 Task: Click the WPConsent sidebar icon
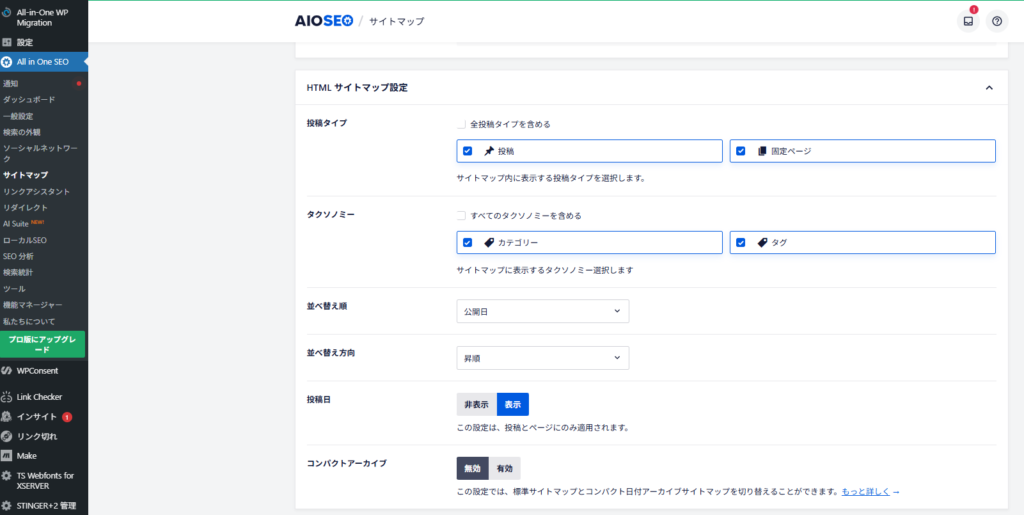pos(7,370)
